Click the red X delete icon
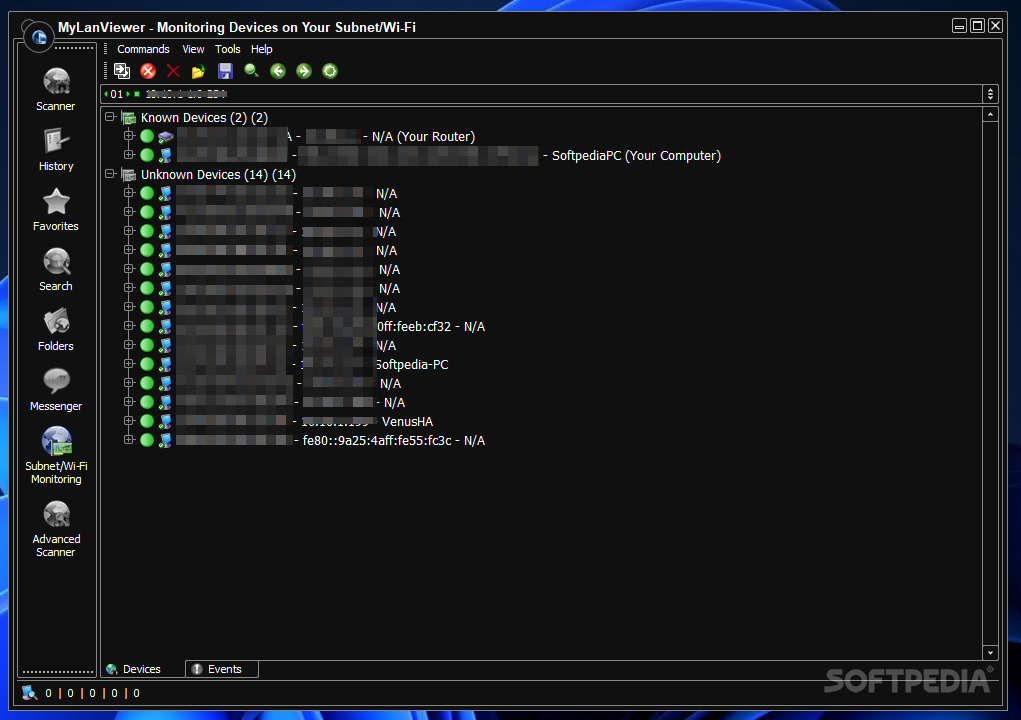This screenshot has height=720, width=1021. pyautogui.click(x=173, y=71)
